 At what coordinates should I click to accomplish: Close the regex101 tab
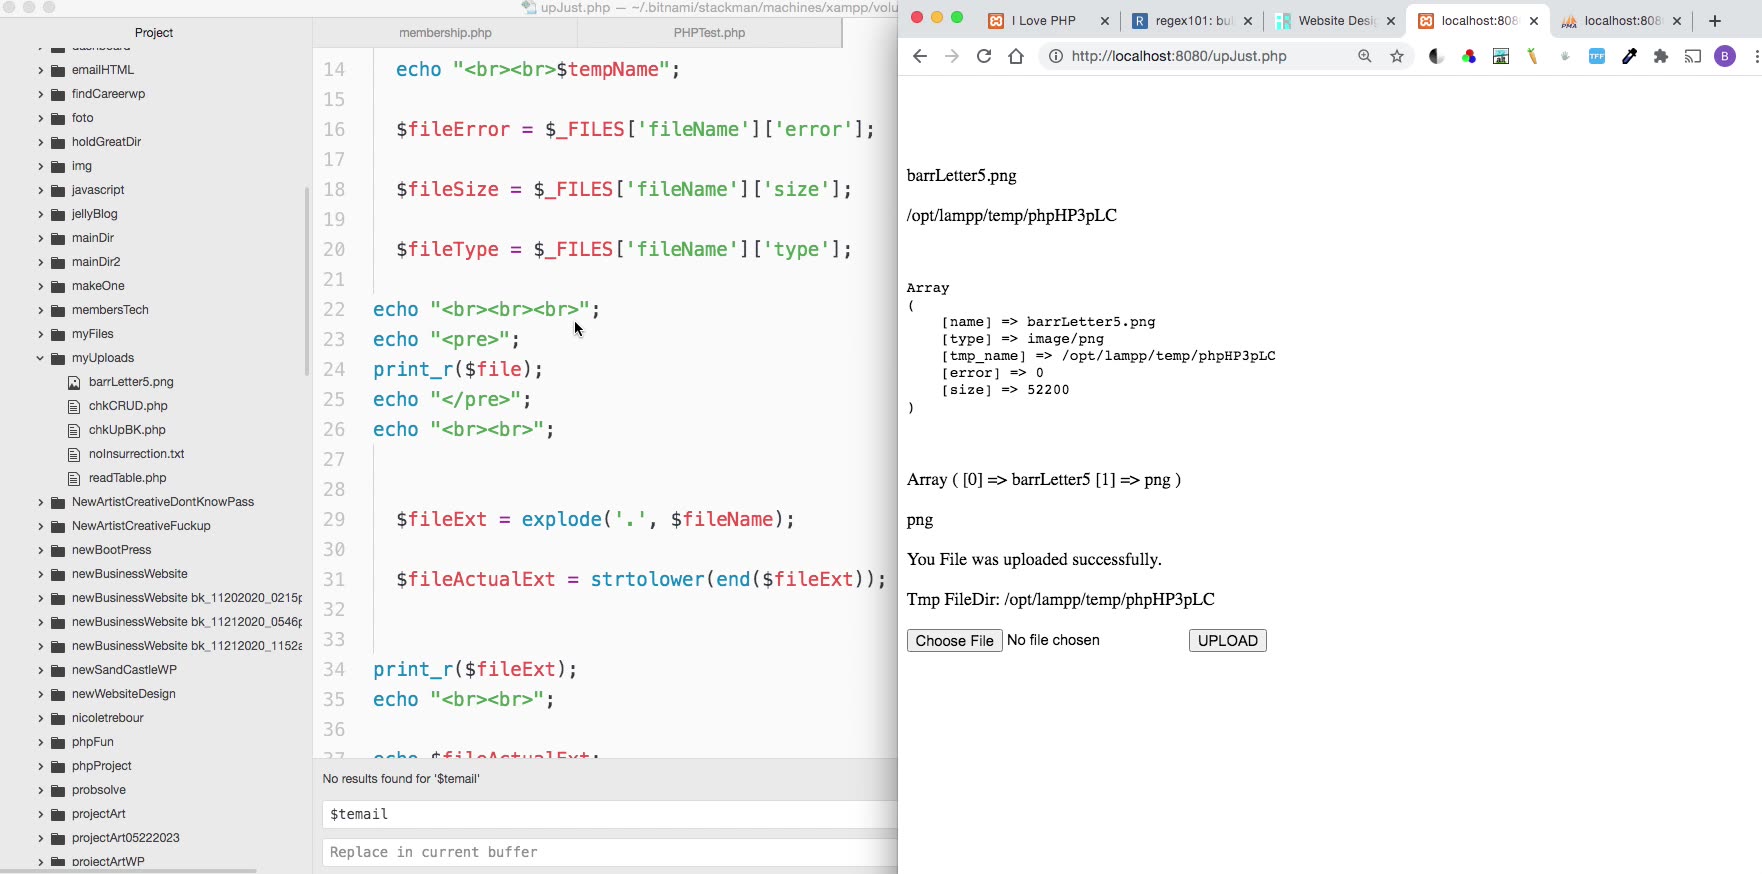[1248, 20]
